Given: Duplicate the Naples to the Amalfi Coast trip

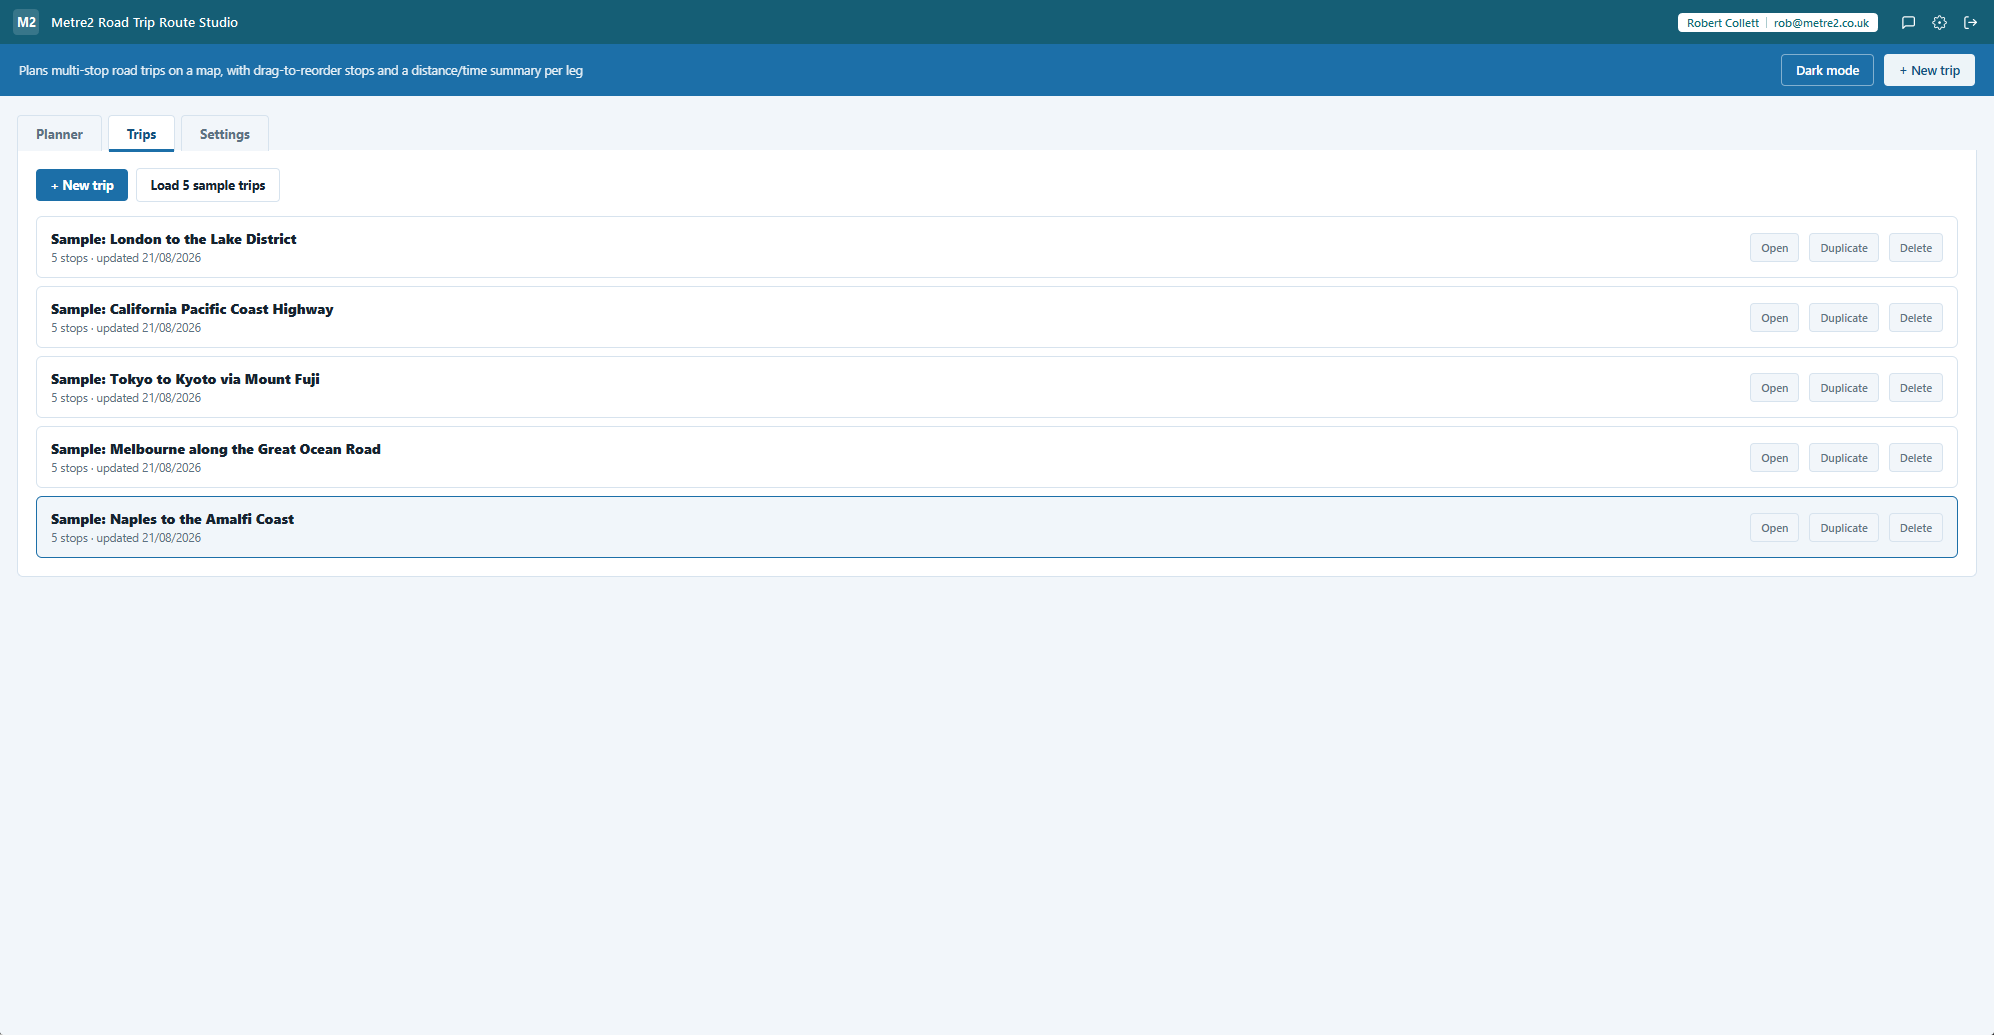Looking at the screenshot, I should coord(1843,528).
